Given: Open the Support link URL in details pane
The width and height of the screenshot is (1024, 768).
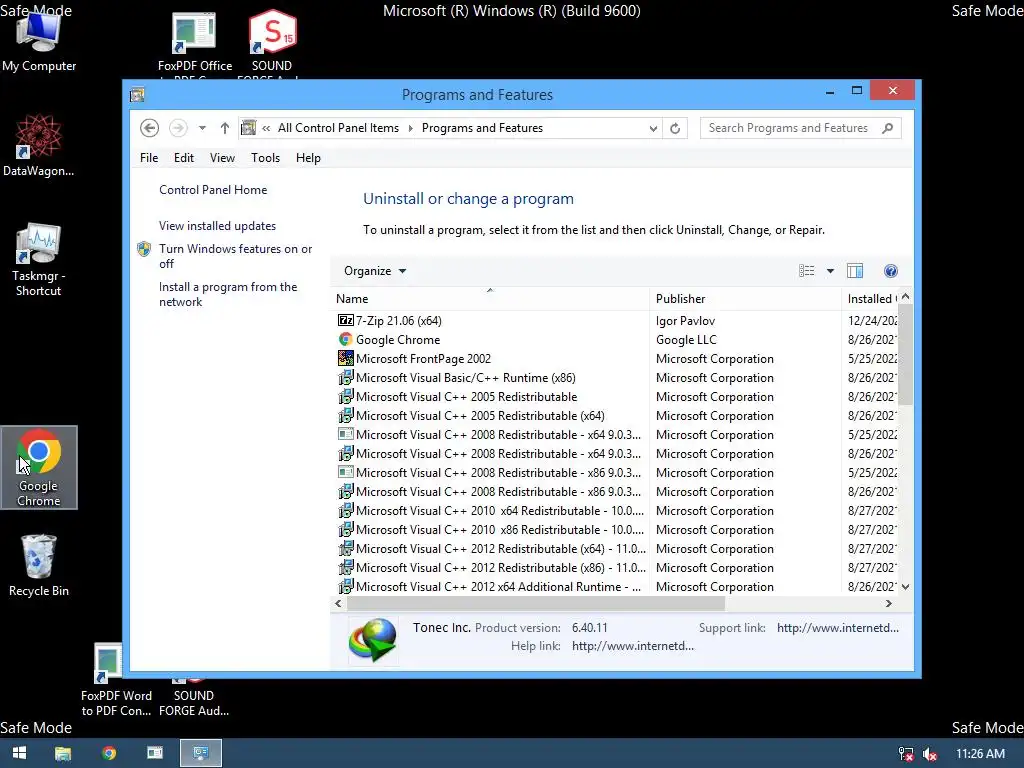Looking at the screenshot, I should [x=838, y=628].
